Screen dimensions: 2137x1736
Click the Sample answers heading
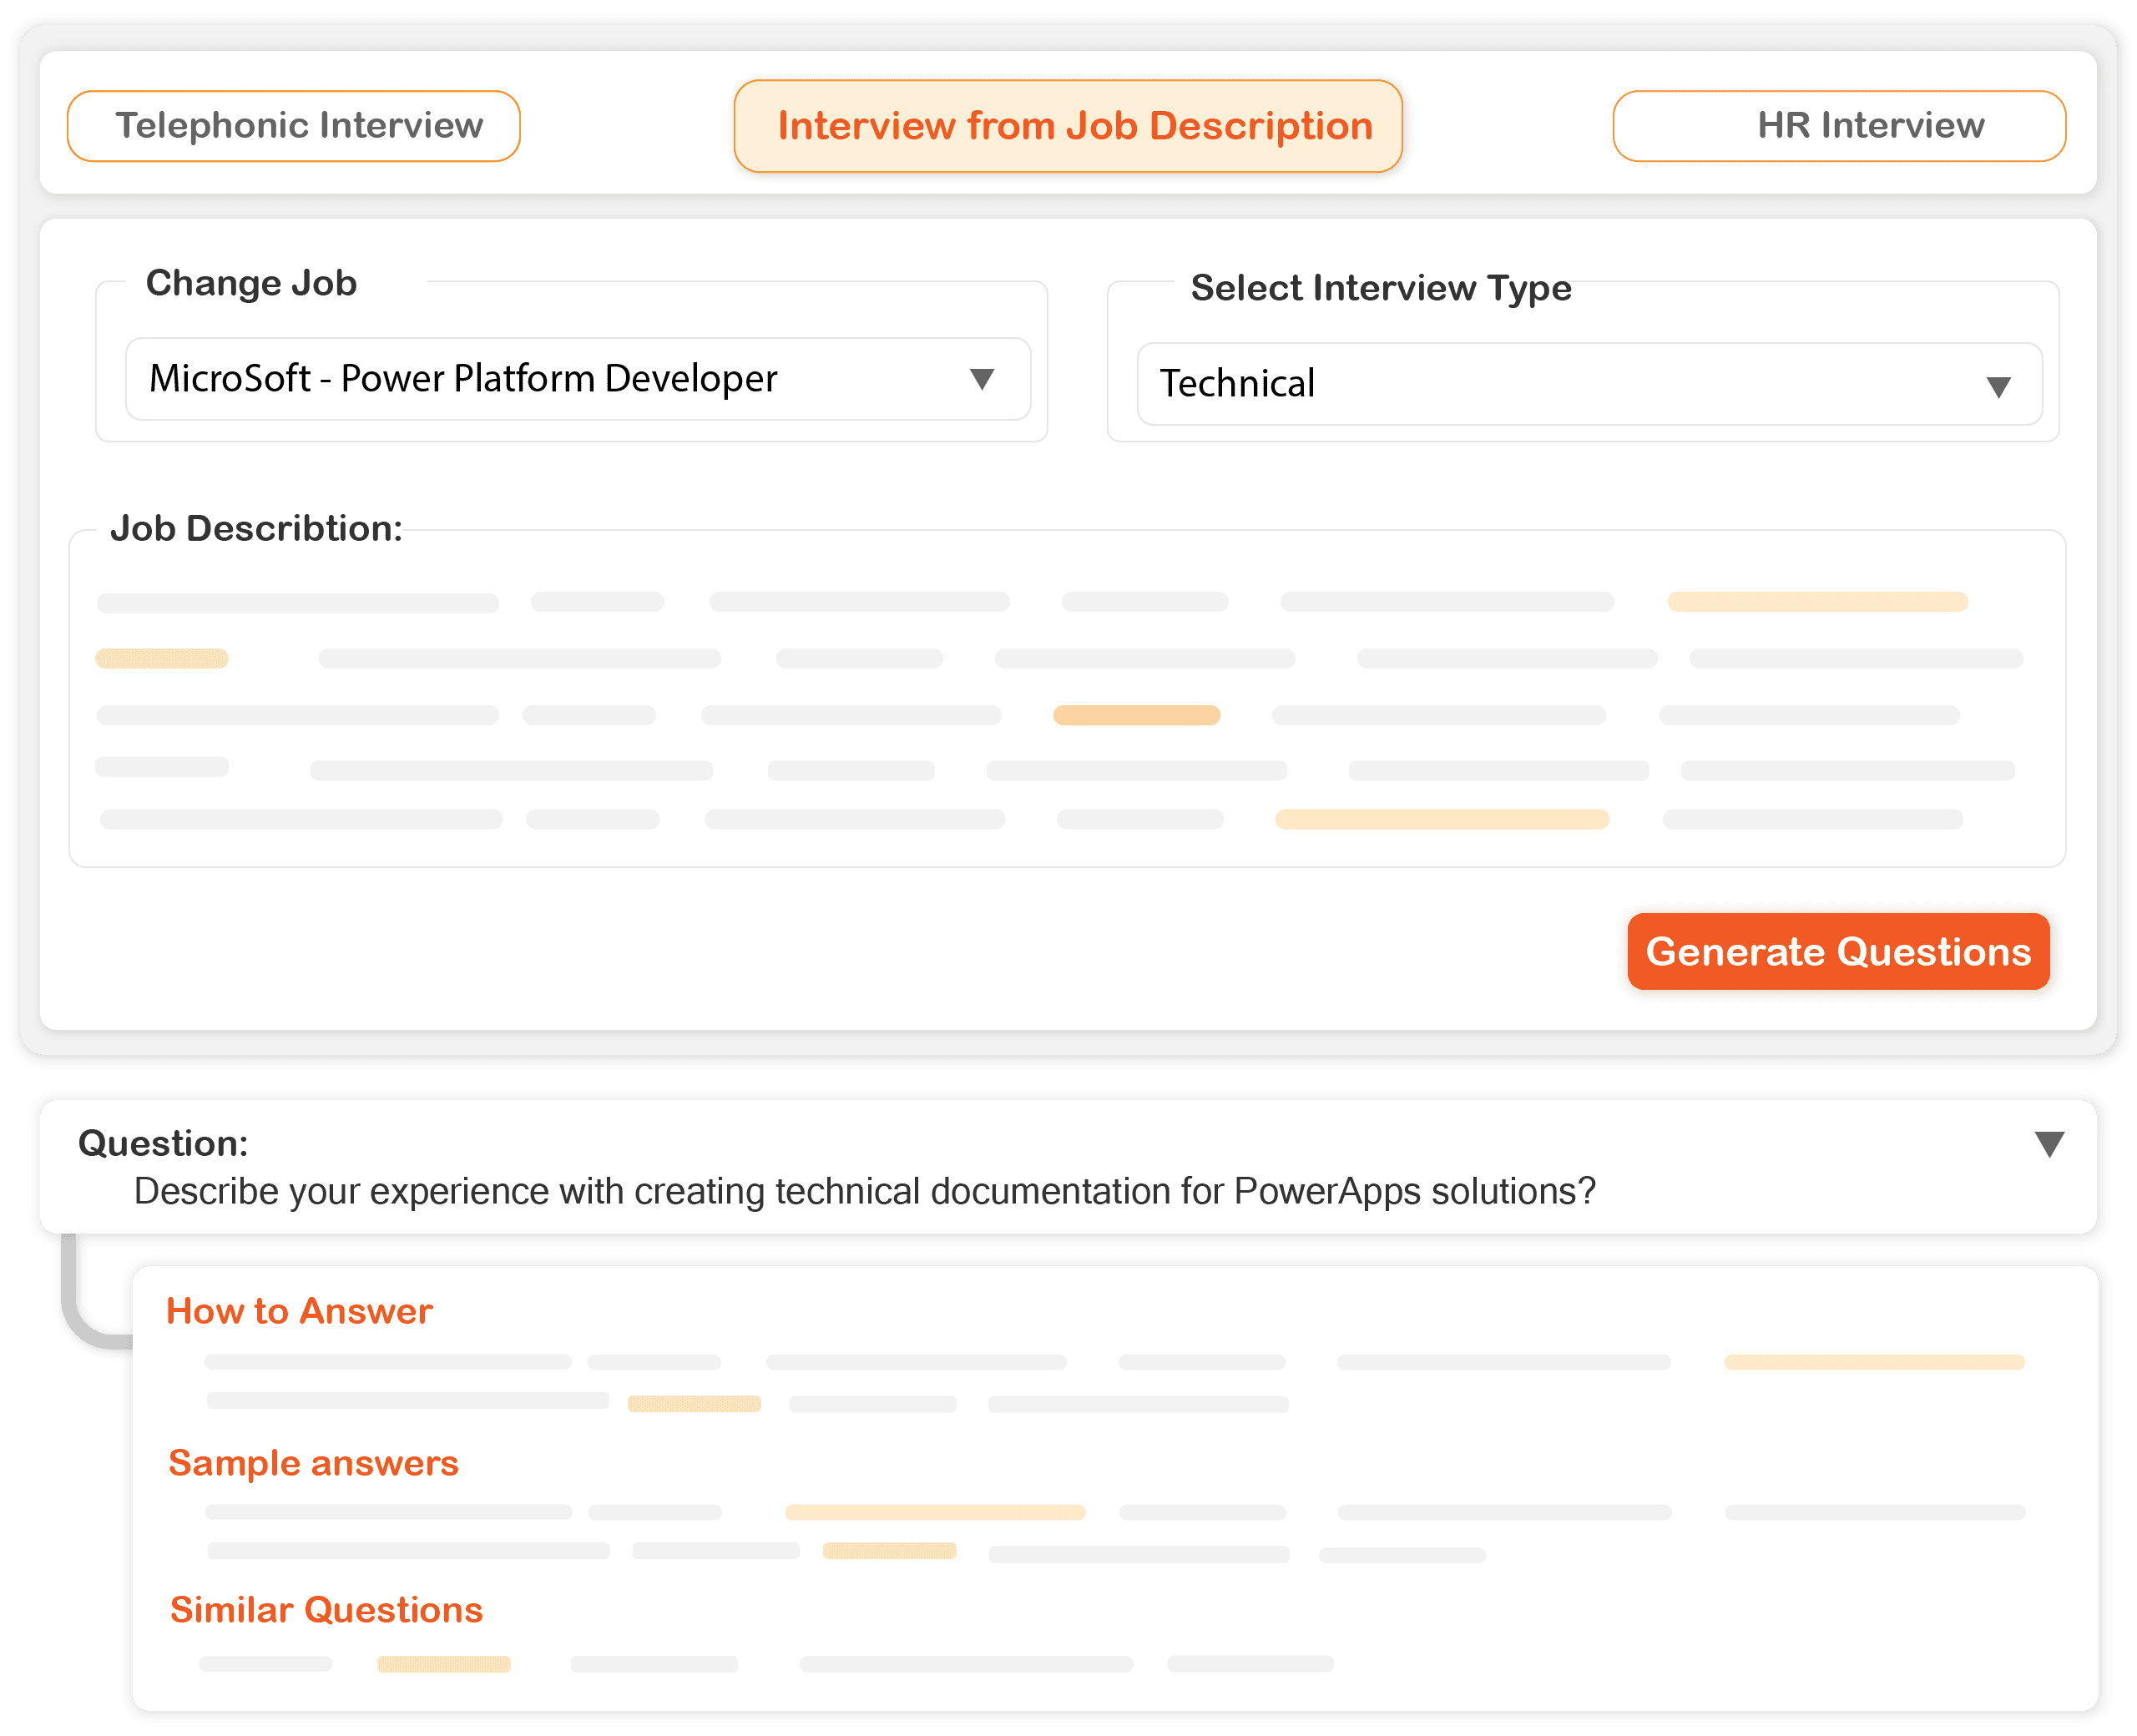[313, 1463]
